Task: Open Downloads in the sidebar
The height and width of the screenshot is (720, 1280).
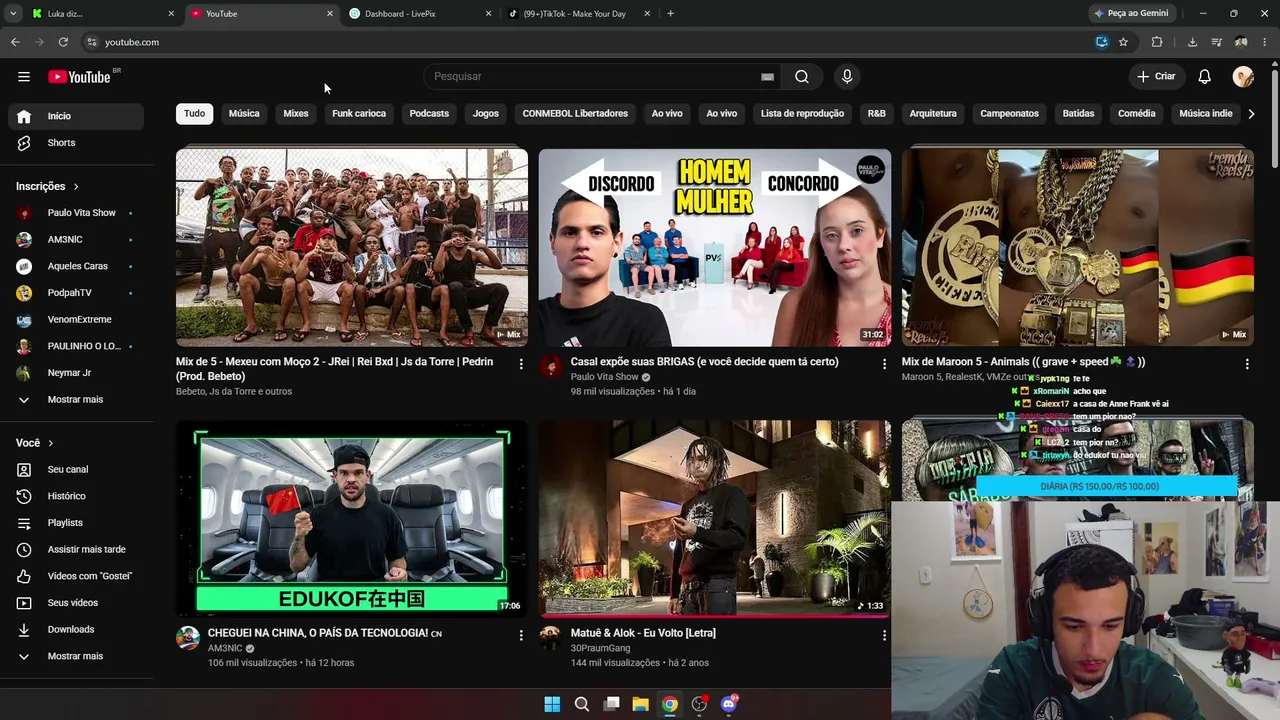Action: tap(76, 630)
